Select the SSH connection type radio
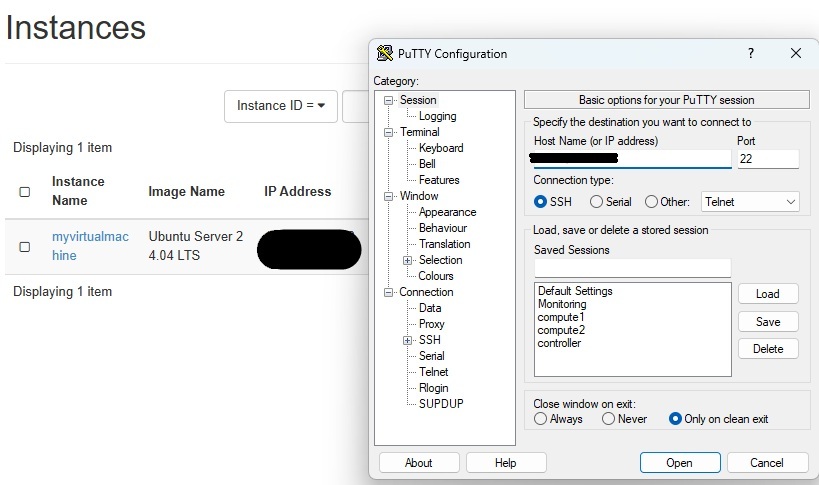This screenshot has height=485, width=819. pyautogui.click(x=541, y=202)
